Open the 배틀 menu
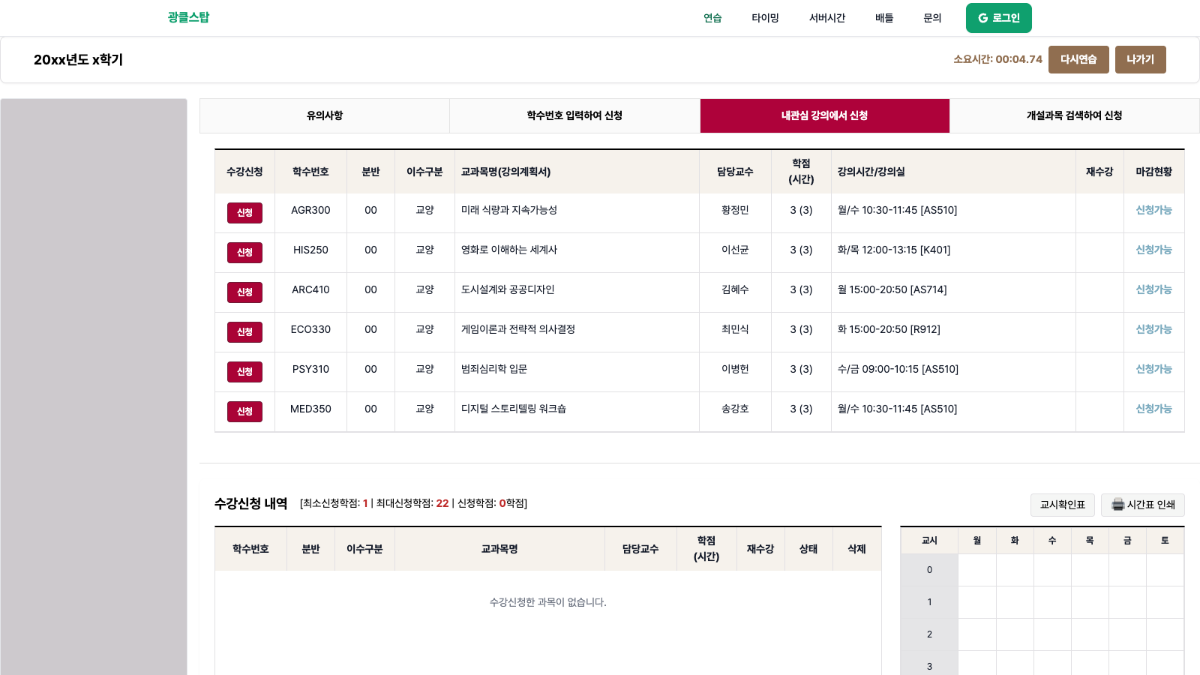This screenshot has height=675, width=1200. tap(884, 18)
